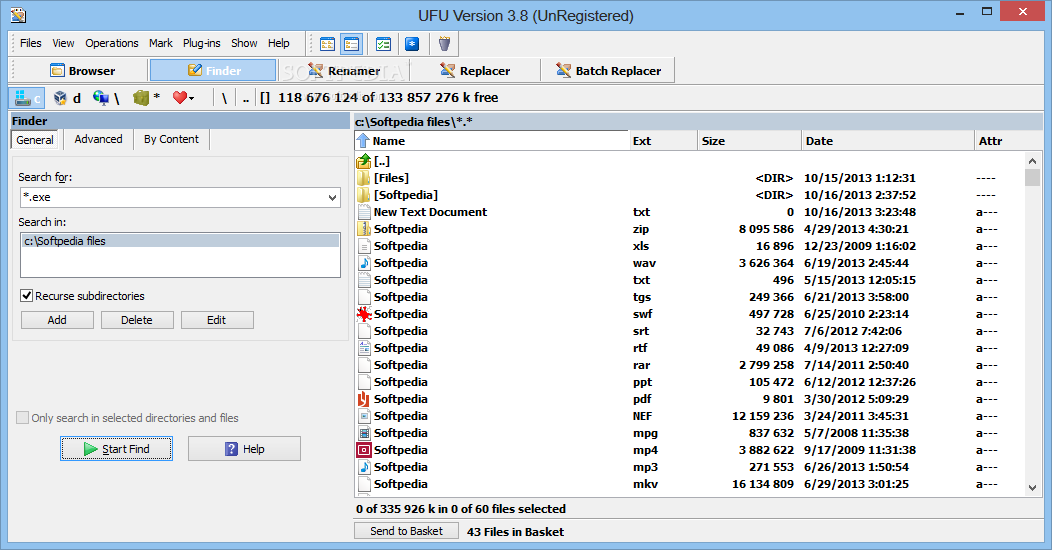Open the Search for dropdown arrow

[x=332, y=197]
